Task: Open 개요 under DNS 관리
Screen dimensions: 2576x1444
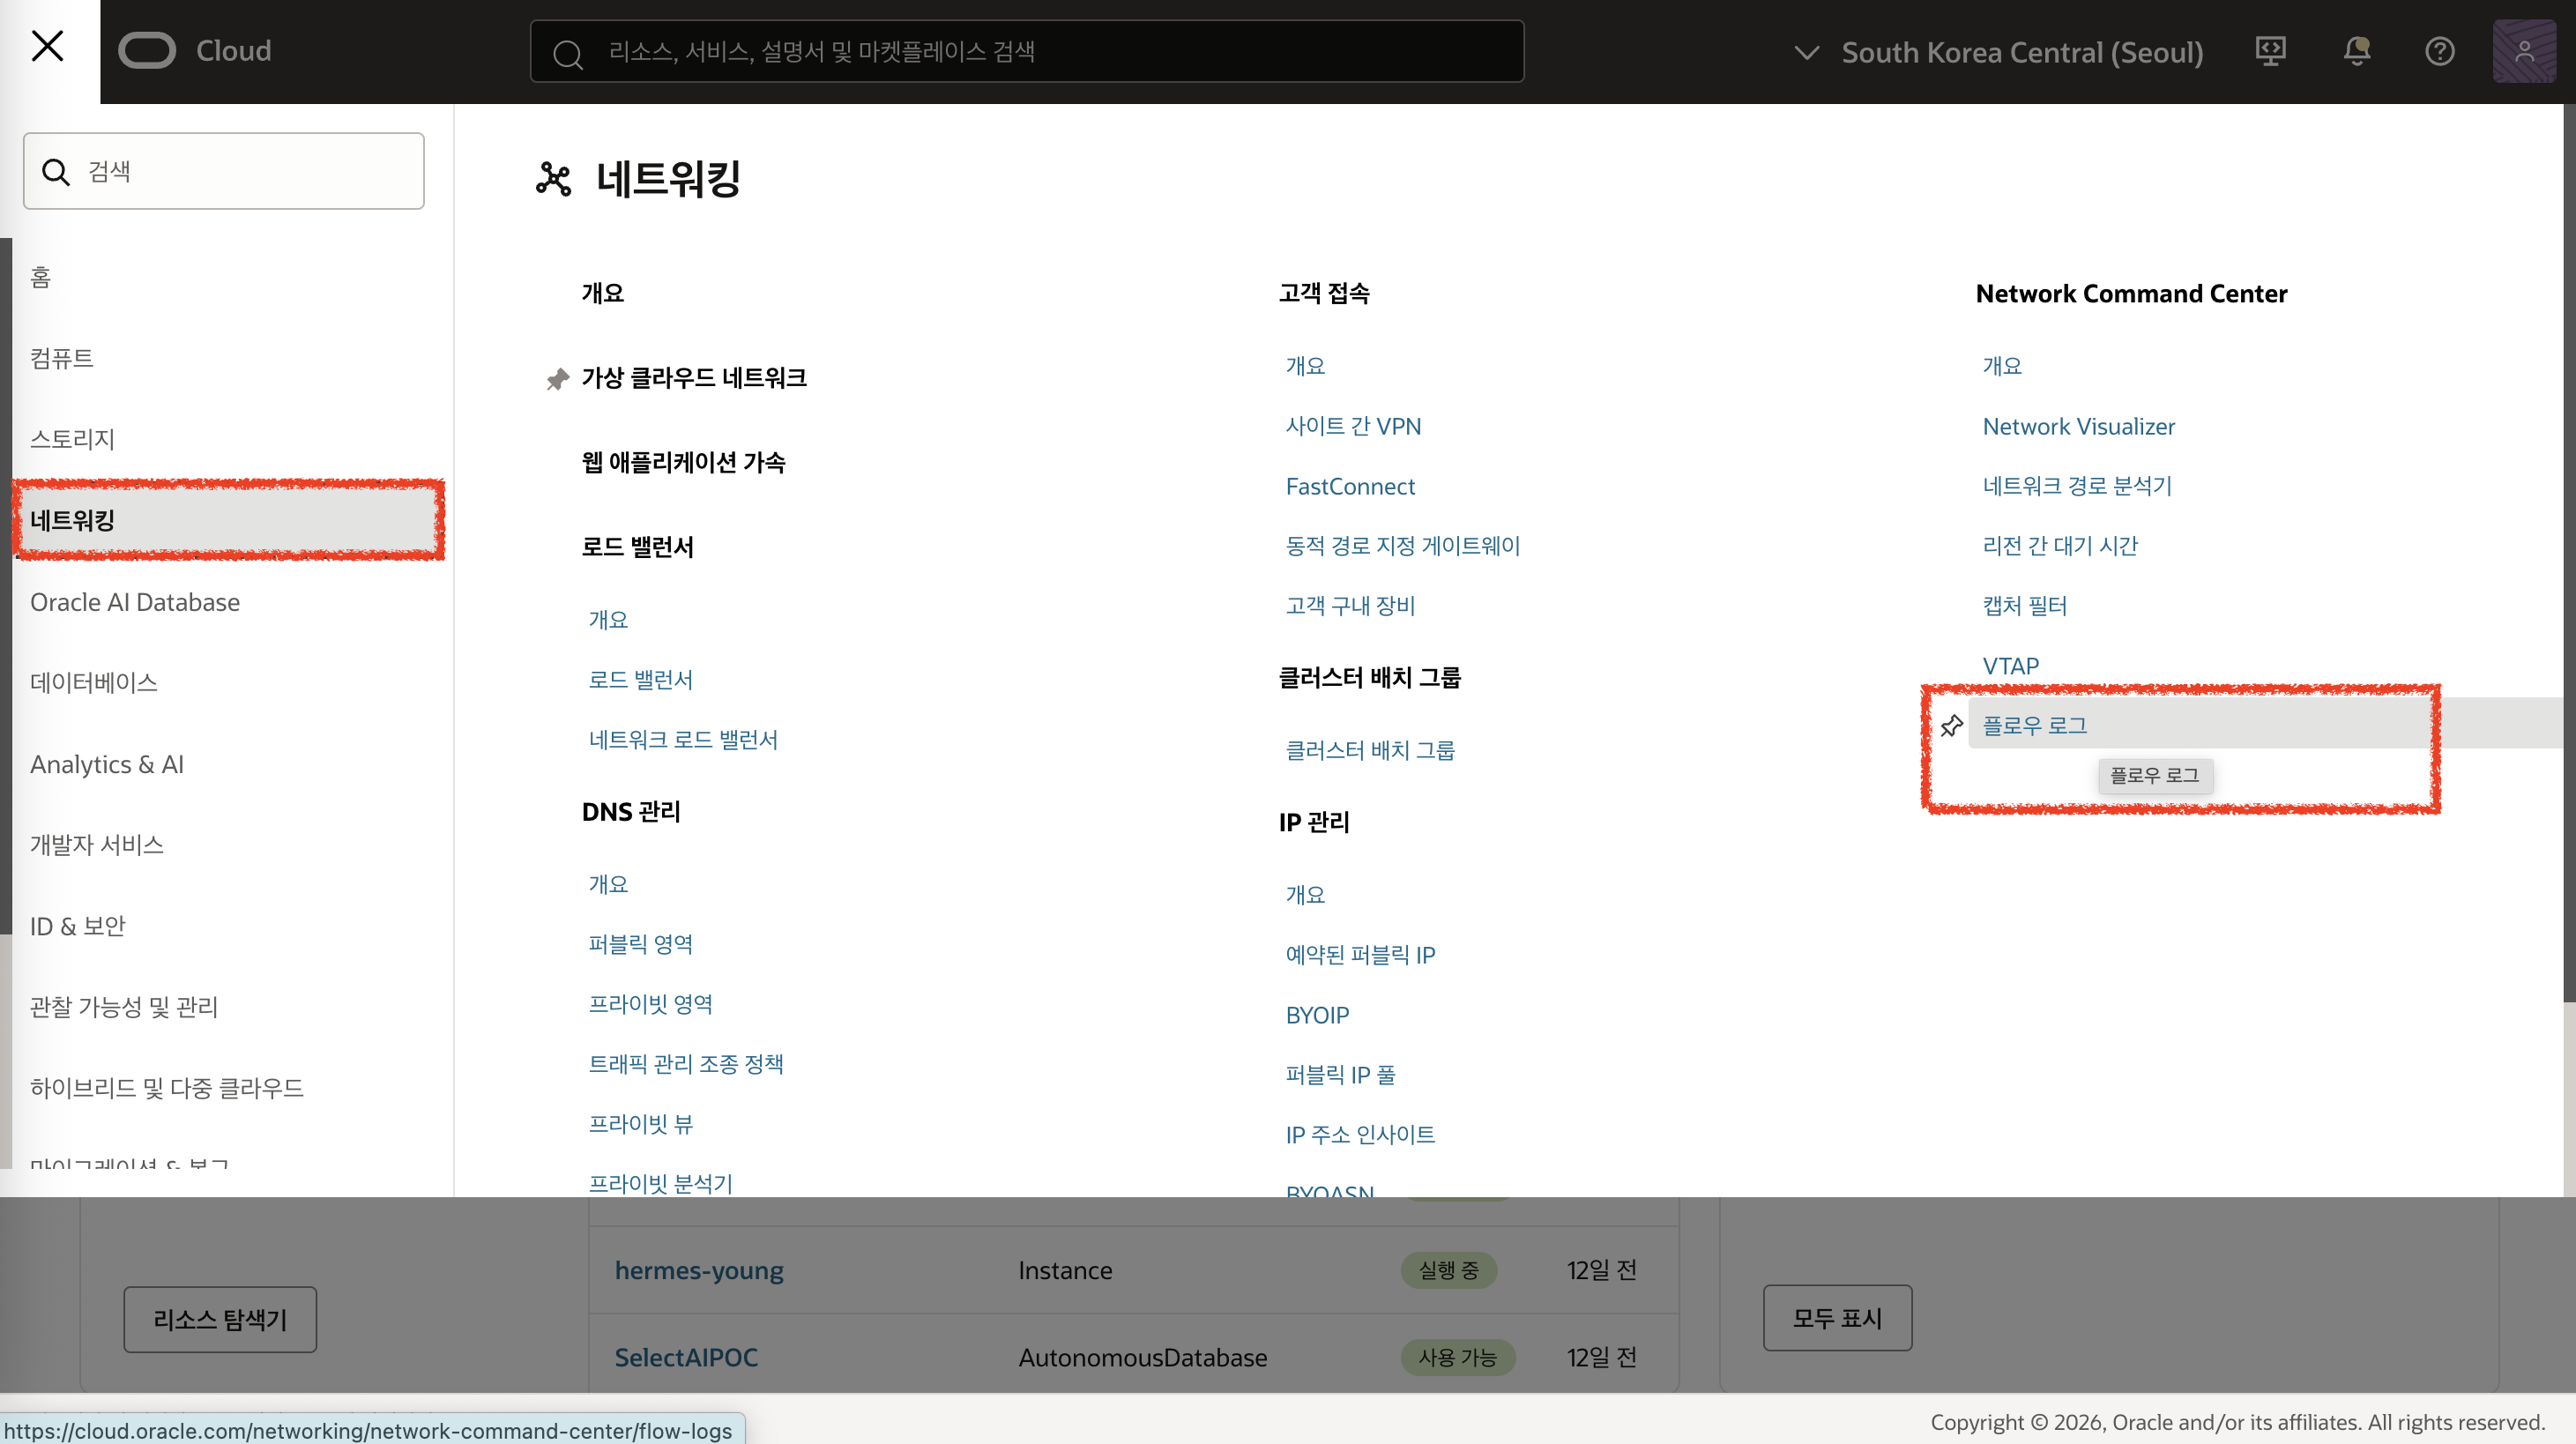Action: pos(608,884)
